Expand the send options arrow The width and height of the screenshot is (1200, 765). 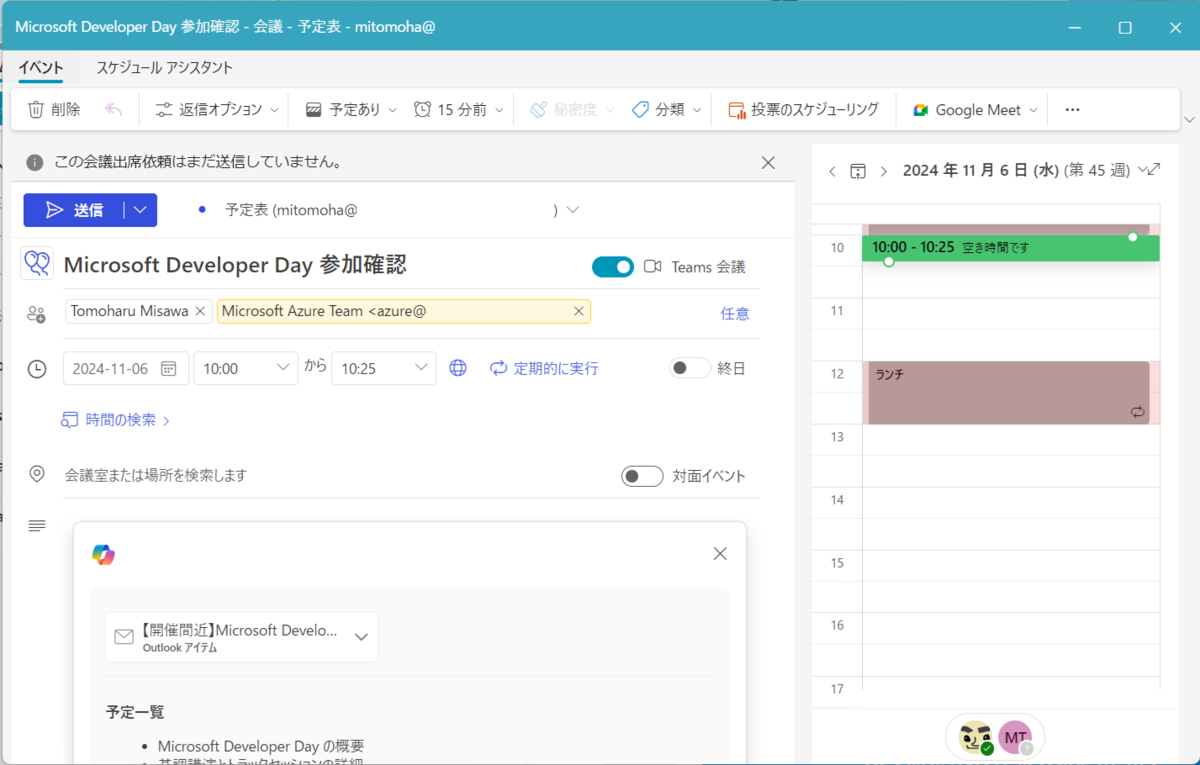click(140, 210)
